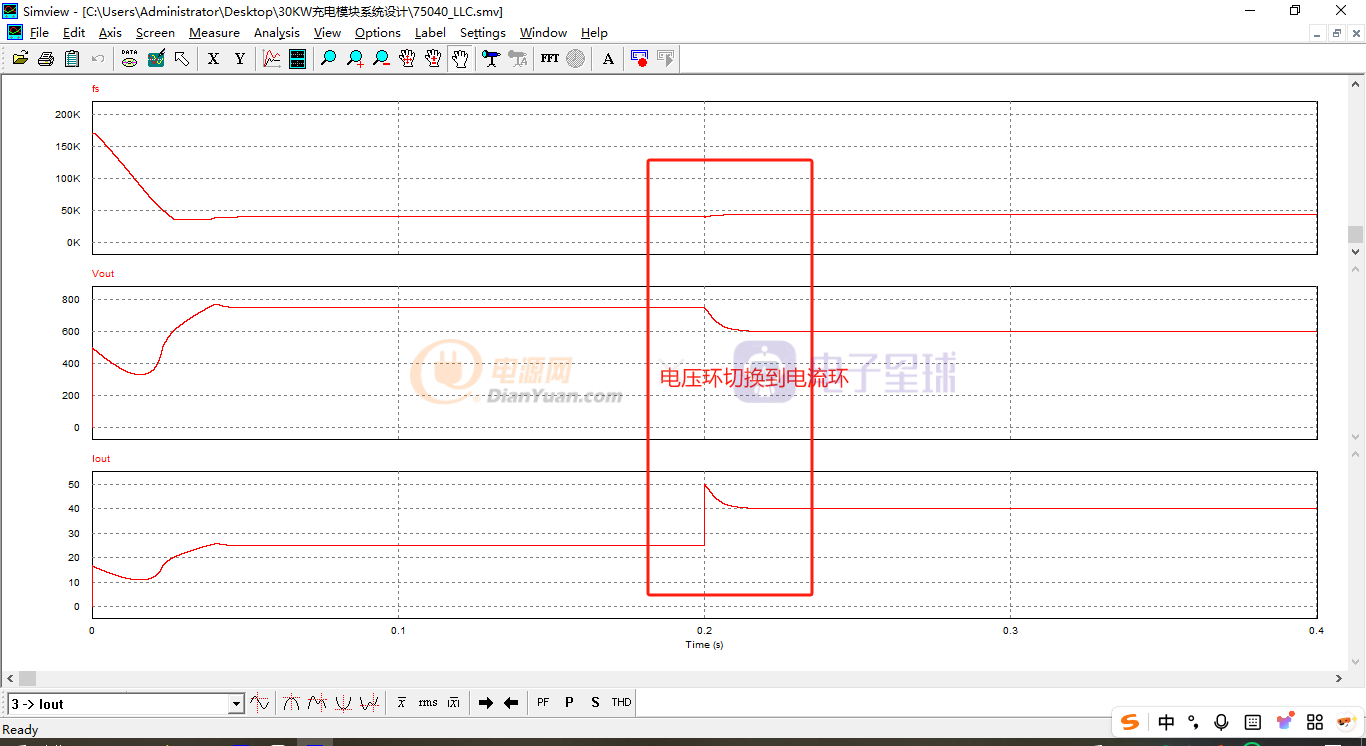Open the Analysis menu

click(x=276, y=33)
